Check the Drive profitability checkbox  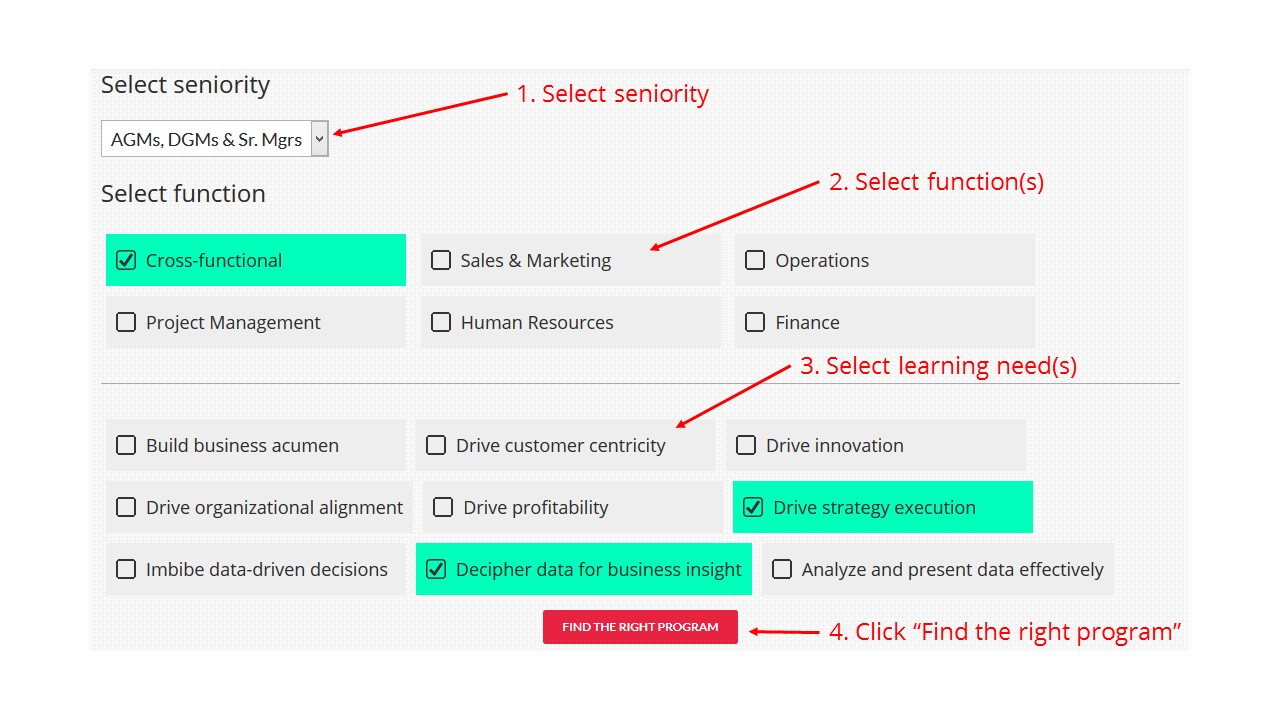coord(443,507)
